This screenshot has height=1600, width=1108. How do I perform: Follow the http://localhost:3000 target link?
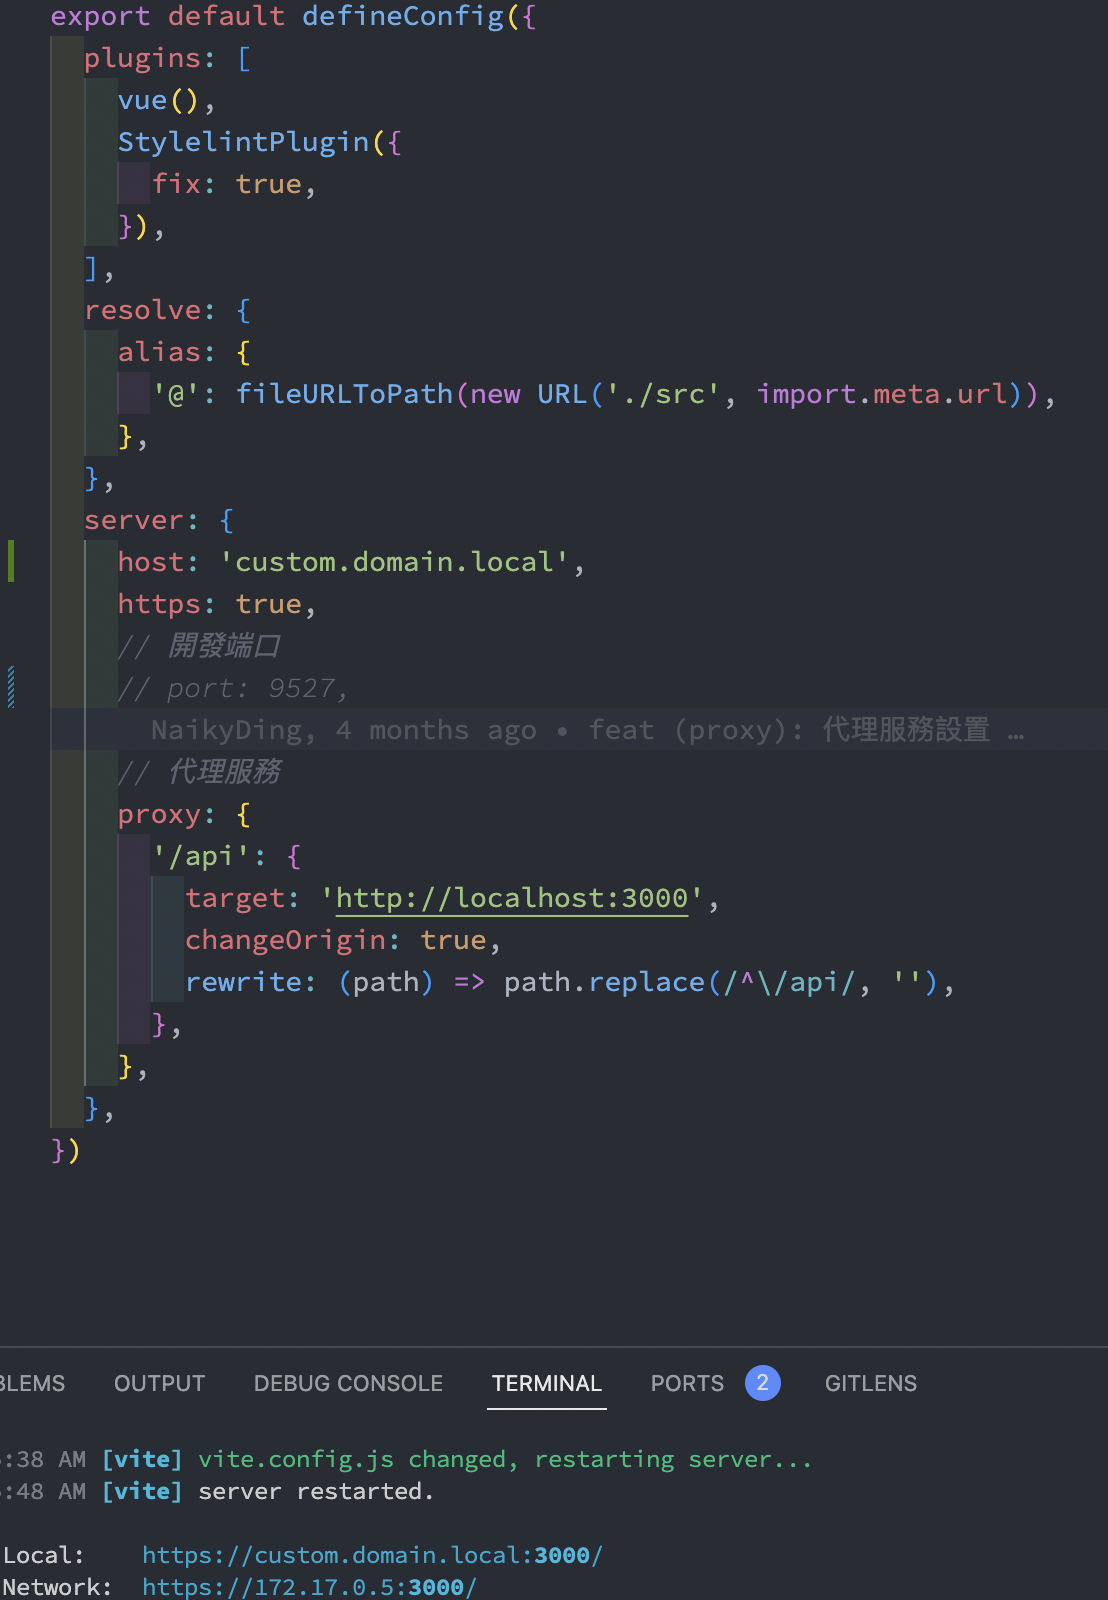512,898
